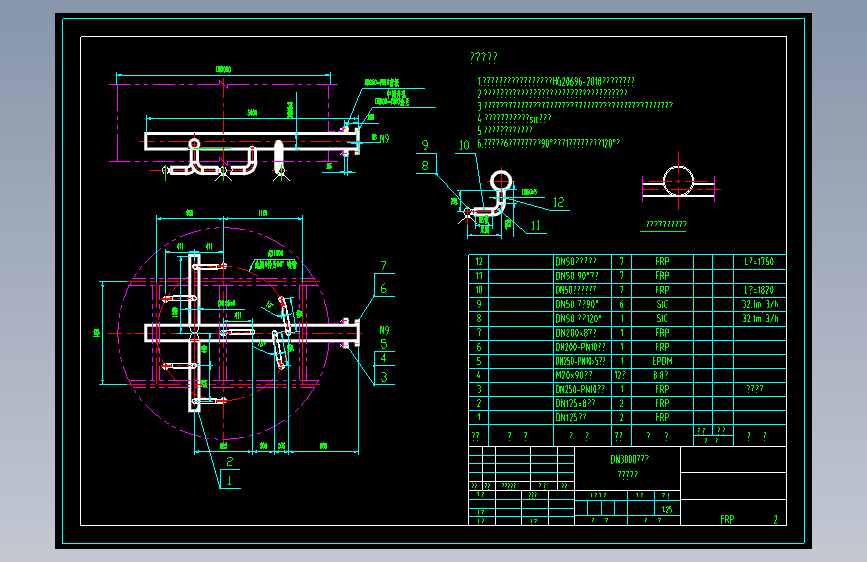Click note 4 mentioning SIC
Viewport: 867px width, 562px height.
point(514,118)
